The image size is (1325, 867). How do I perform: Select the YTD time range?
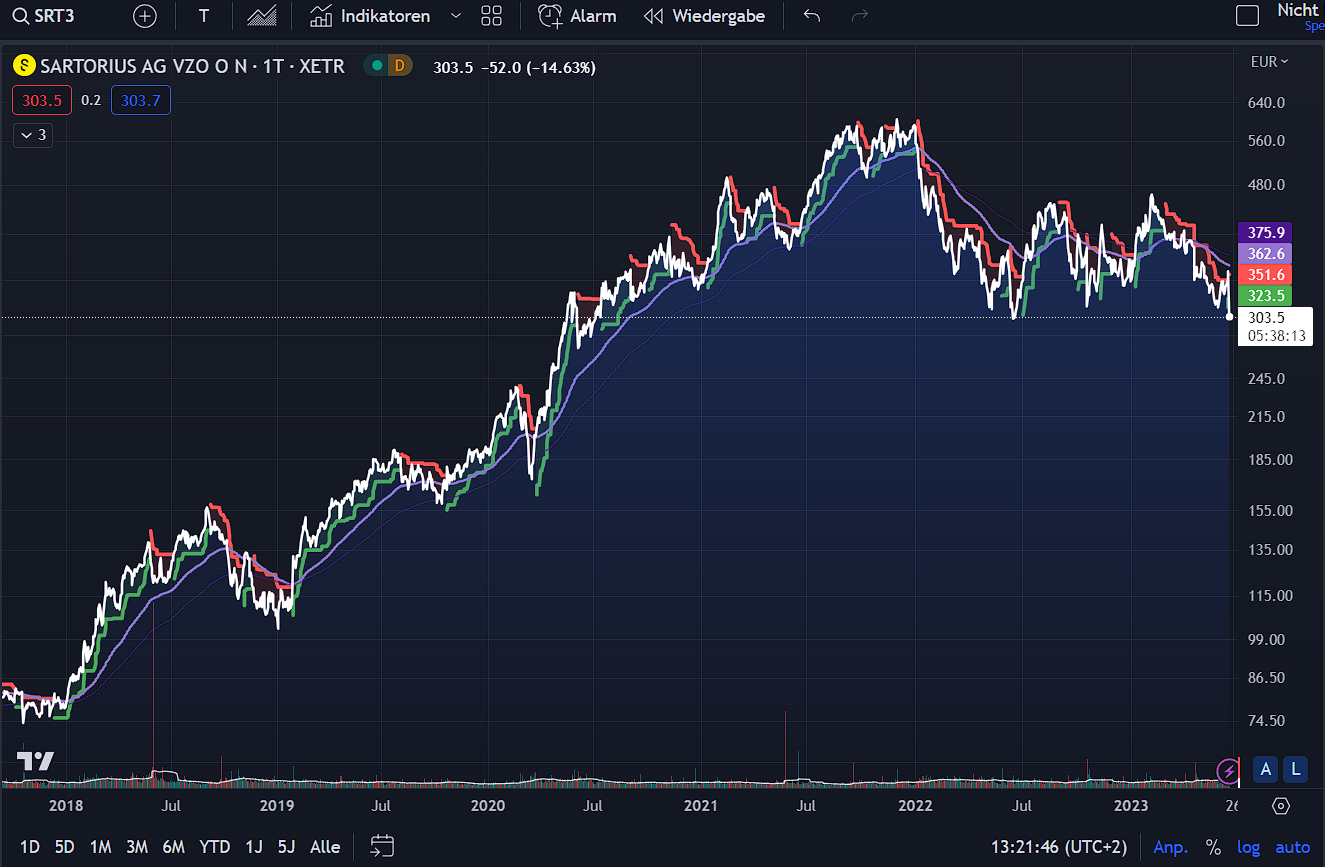pos(213,847)
